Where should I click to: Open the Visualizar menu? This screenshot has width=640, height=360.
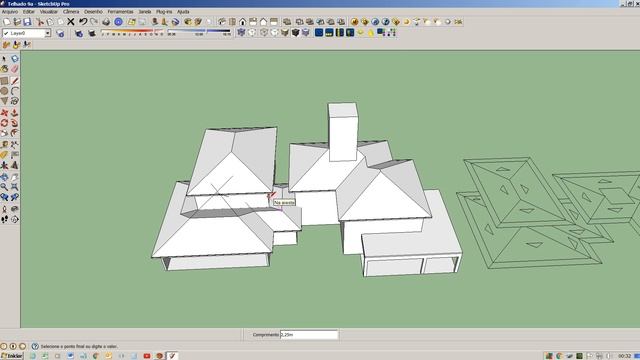point(49,12)
